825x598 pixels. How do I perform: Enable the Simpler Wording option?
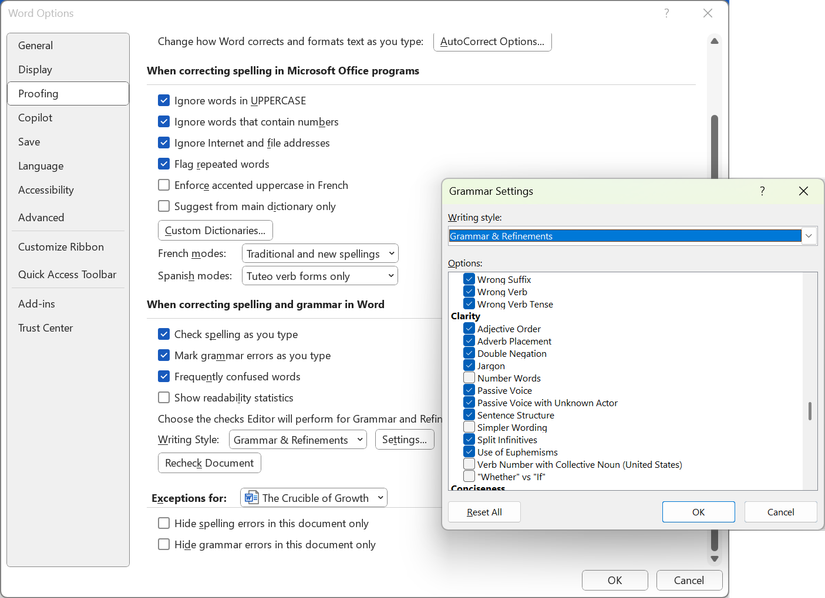pyautogui.click(x=469, y=428)
